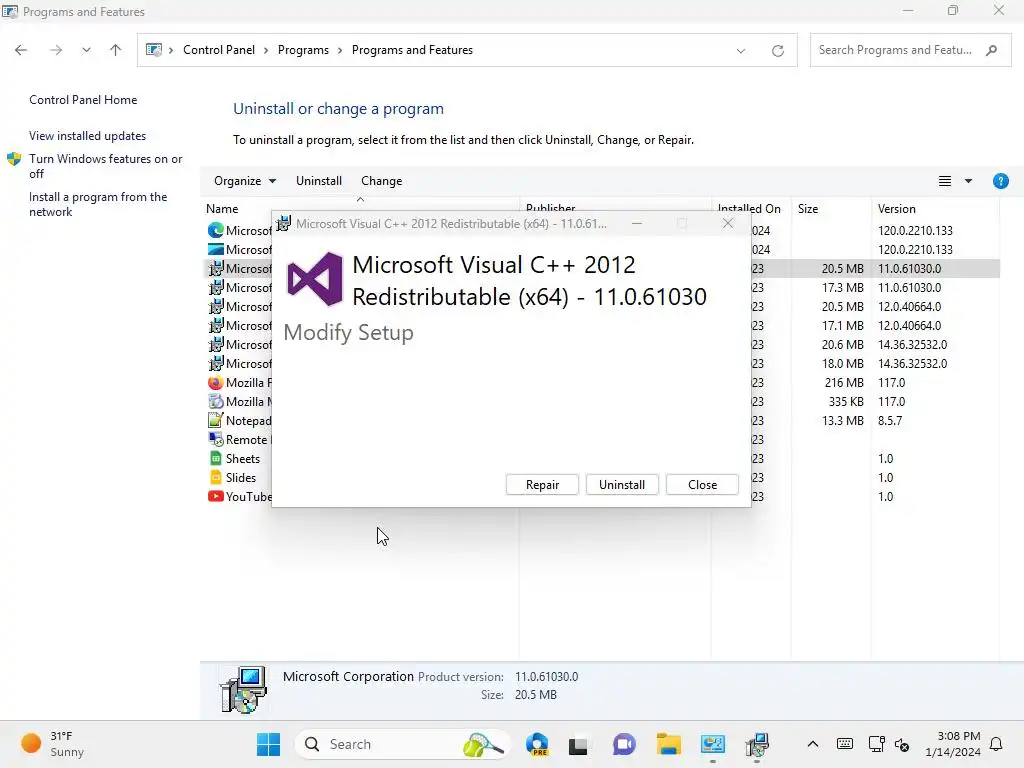The height and width of the screenshot is (768, 1024).
Task: Click the Control Panel icon on the taskbar
Action: [712, 744]
